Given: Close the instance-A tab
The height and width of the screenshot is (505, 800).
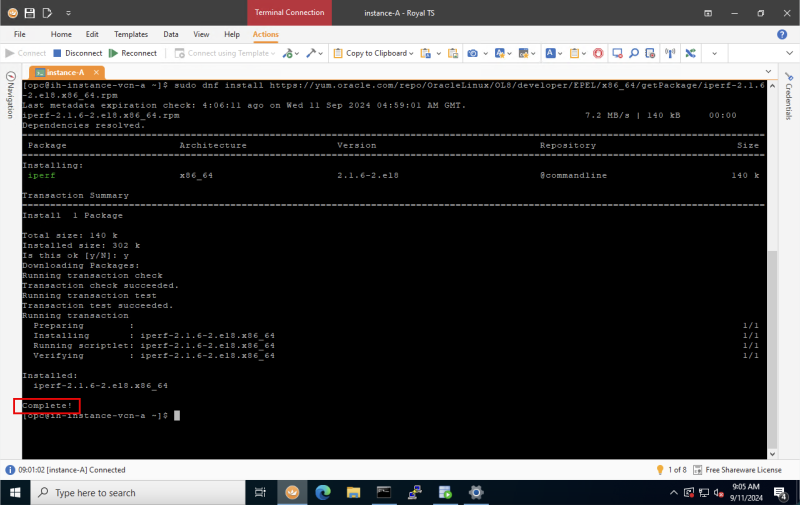Looking at the screenshot, I should (x=94, y=72).
